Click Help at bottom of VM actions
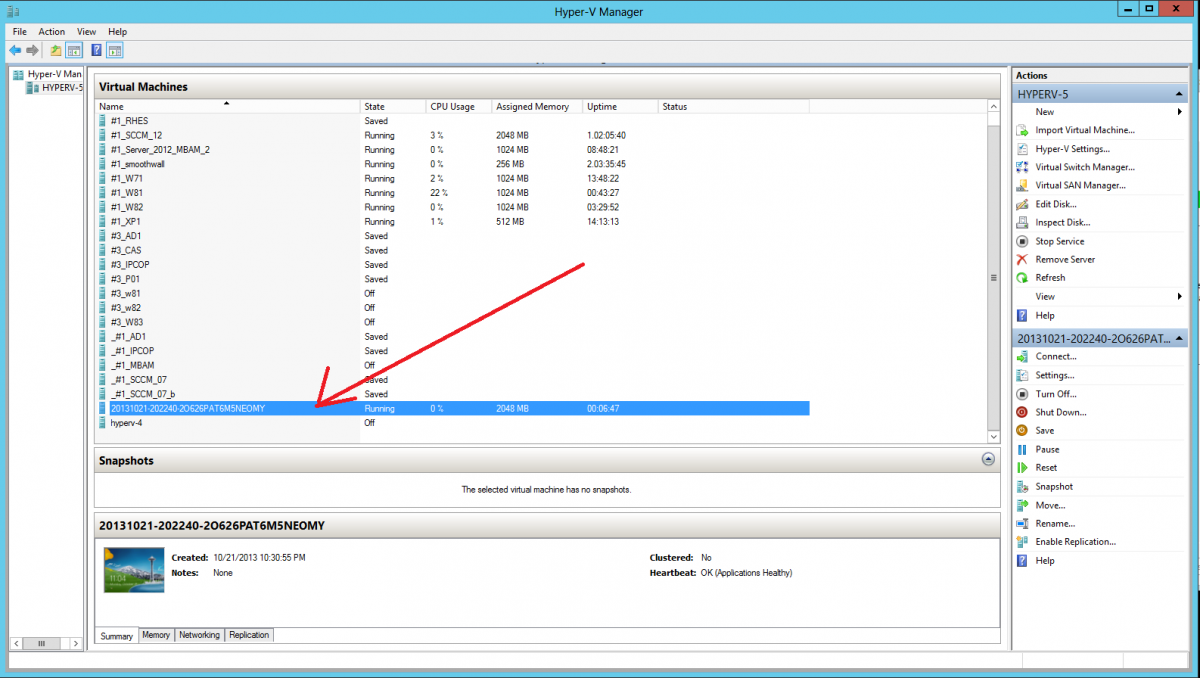Screen dimensions: 1200x678 1045,561
